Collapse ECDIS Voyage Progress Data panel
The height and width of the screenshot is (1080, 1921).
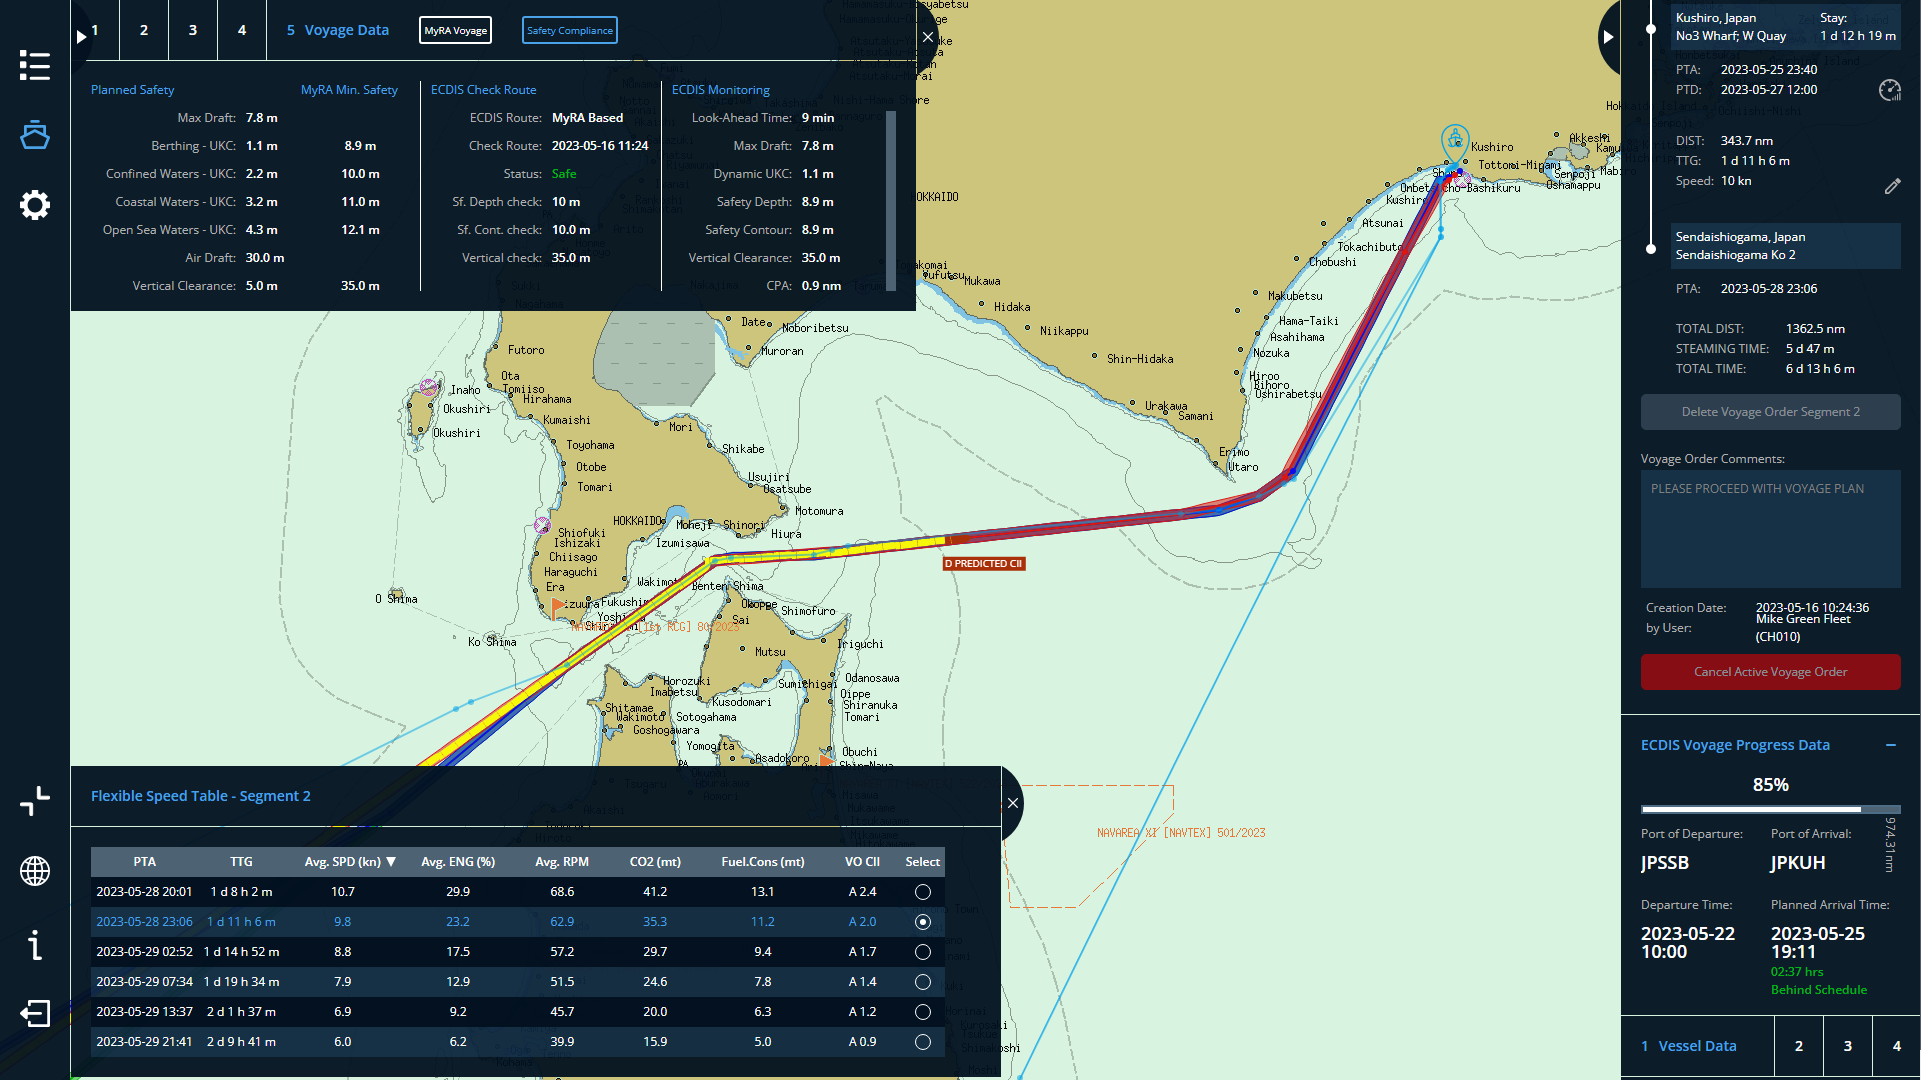1891,745
